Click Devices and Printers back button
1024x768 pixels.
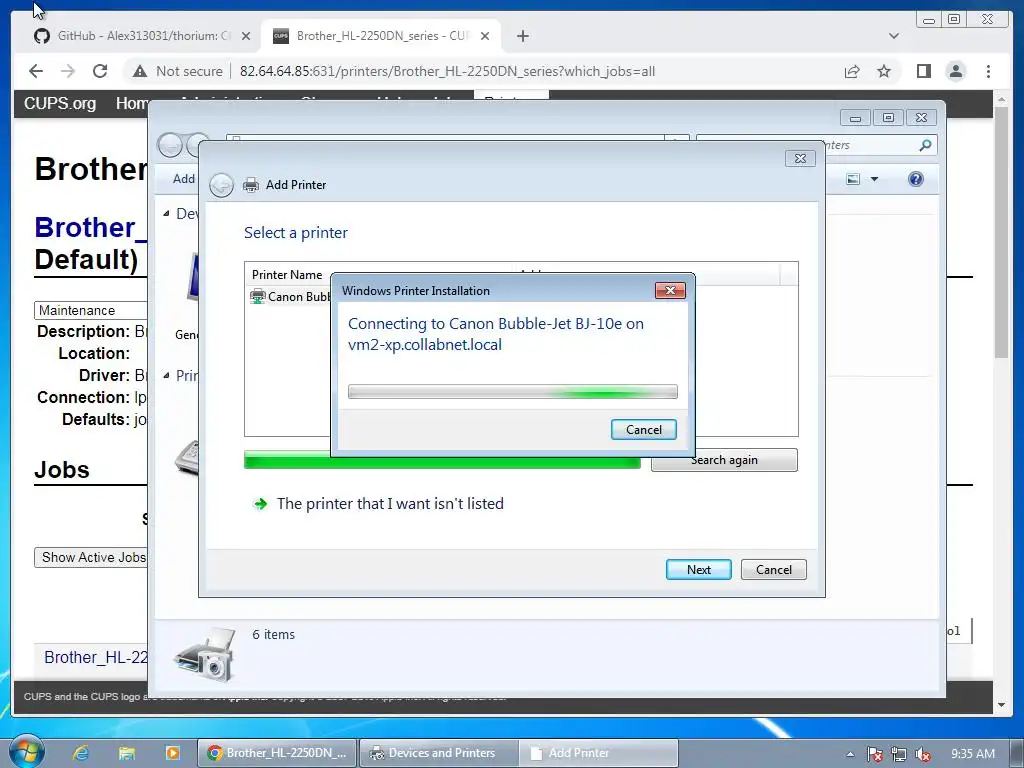[x=170, y=145]
